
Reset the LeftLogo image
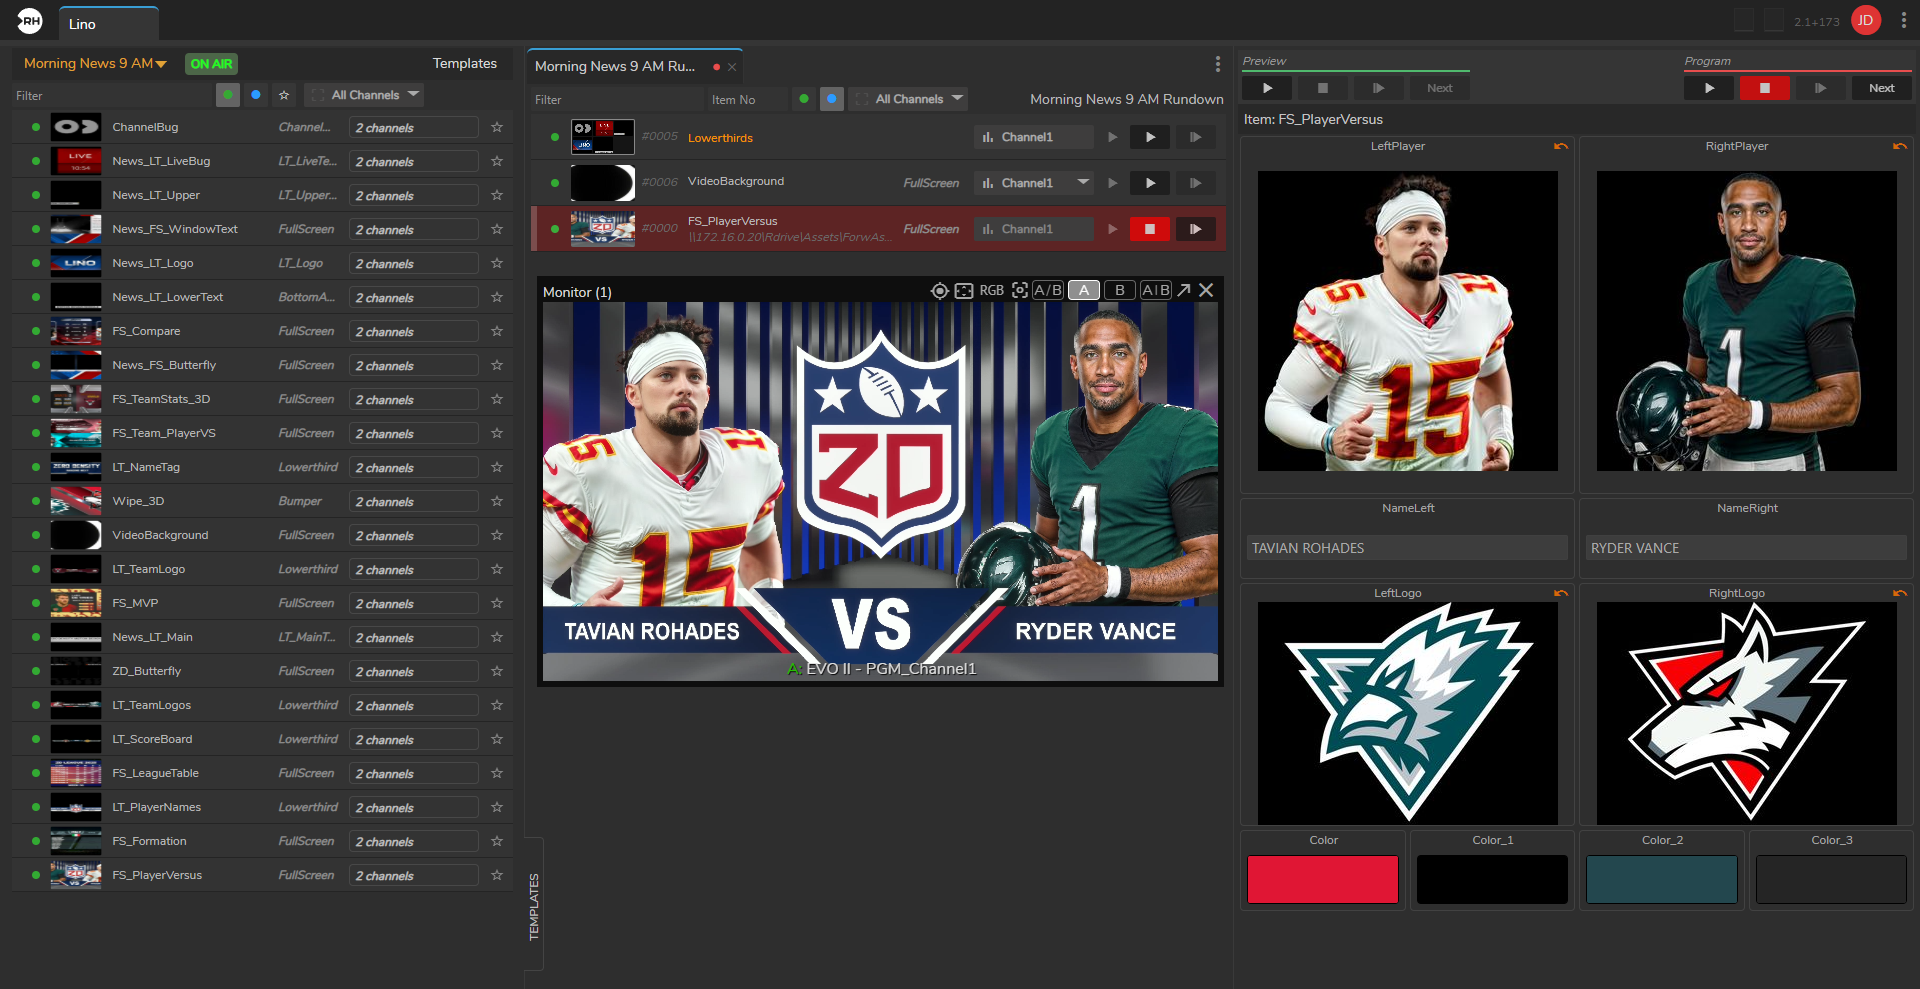pyautogui.click(x=1561, y=593)
